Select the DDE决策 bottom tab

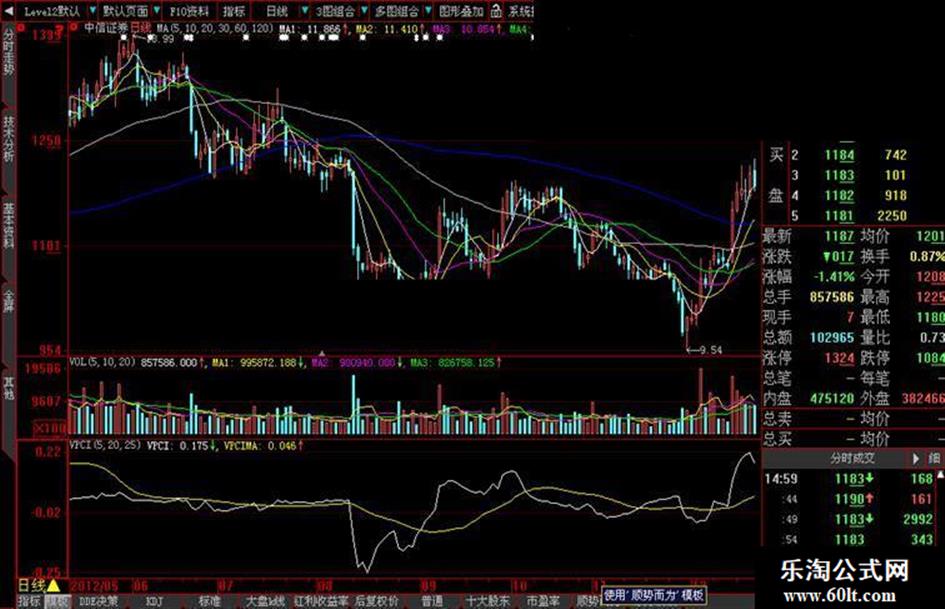(99, 601)
